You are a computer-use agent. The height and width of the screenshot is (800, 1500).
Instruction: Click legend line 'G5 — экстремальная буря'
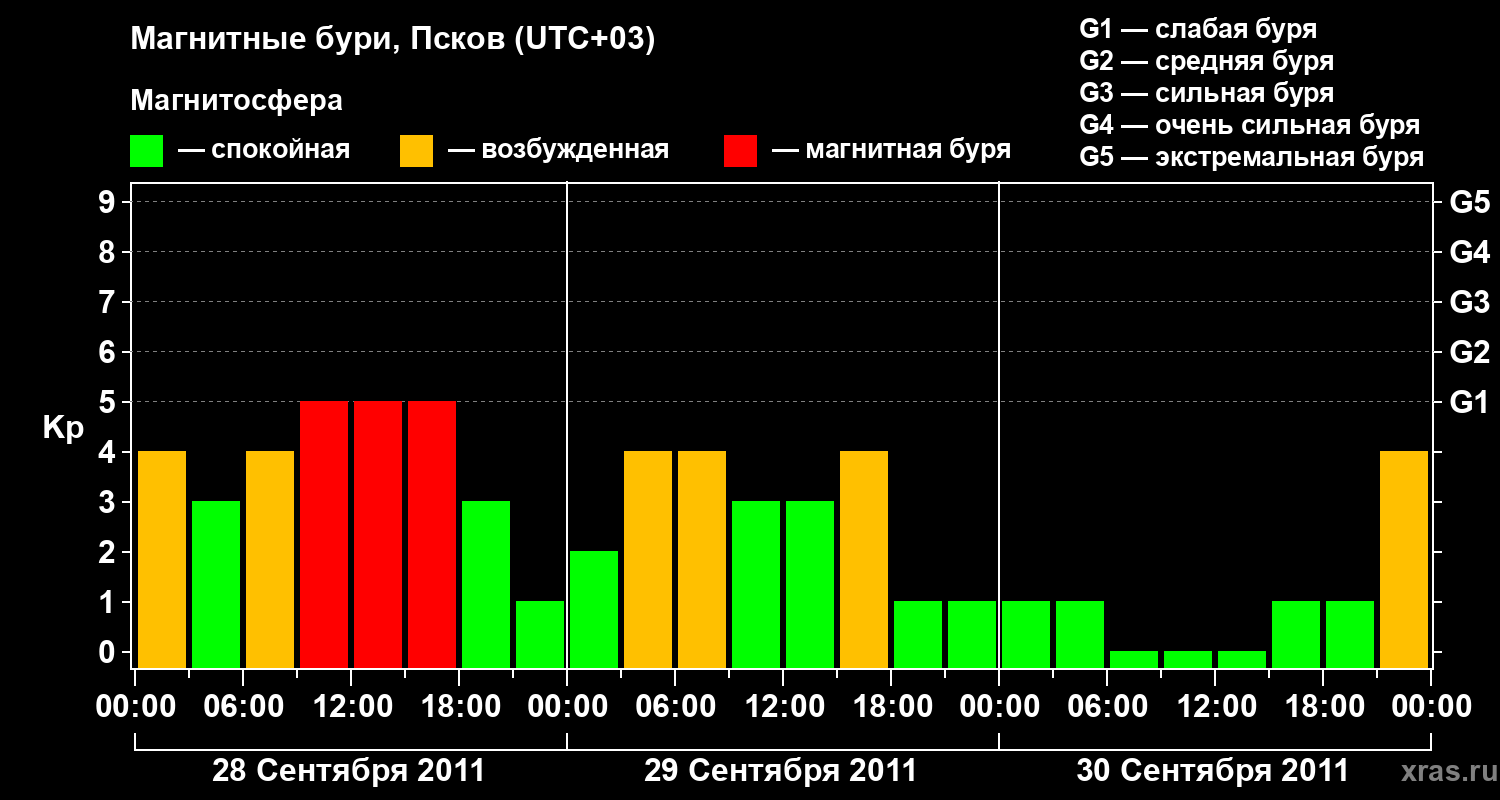point(1252,157)
